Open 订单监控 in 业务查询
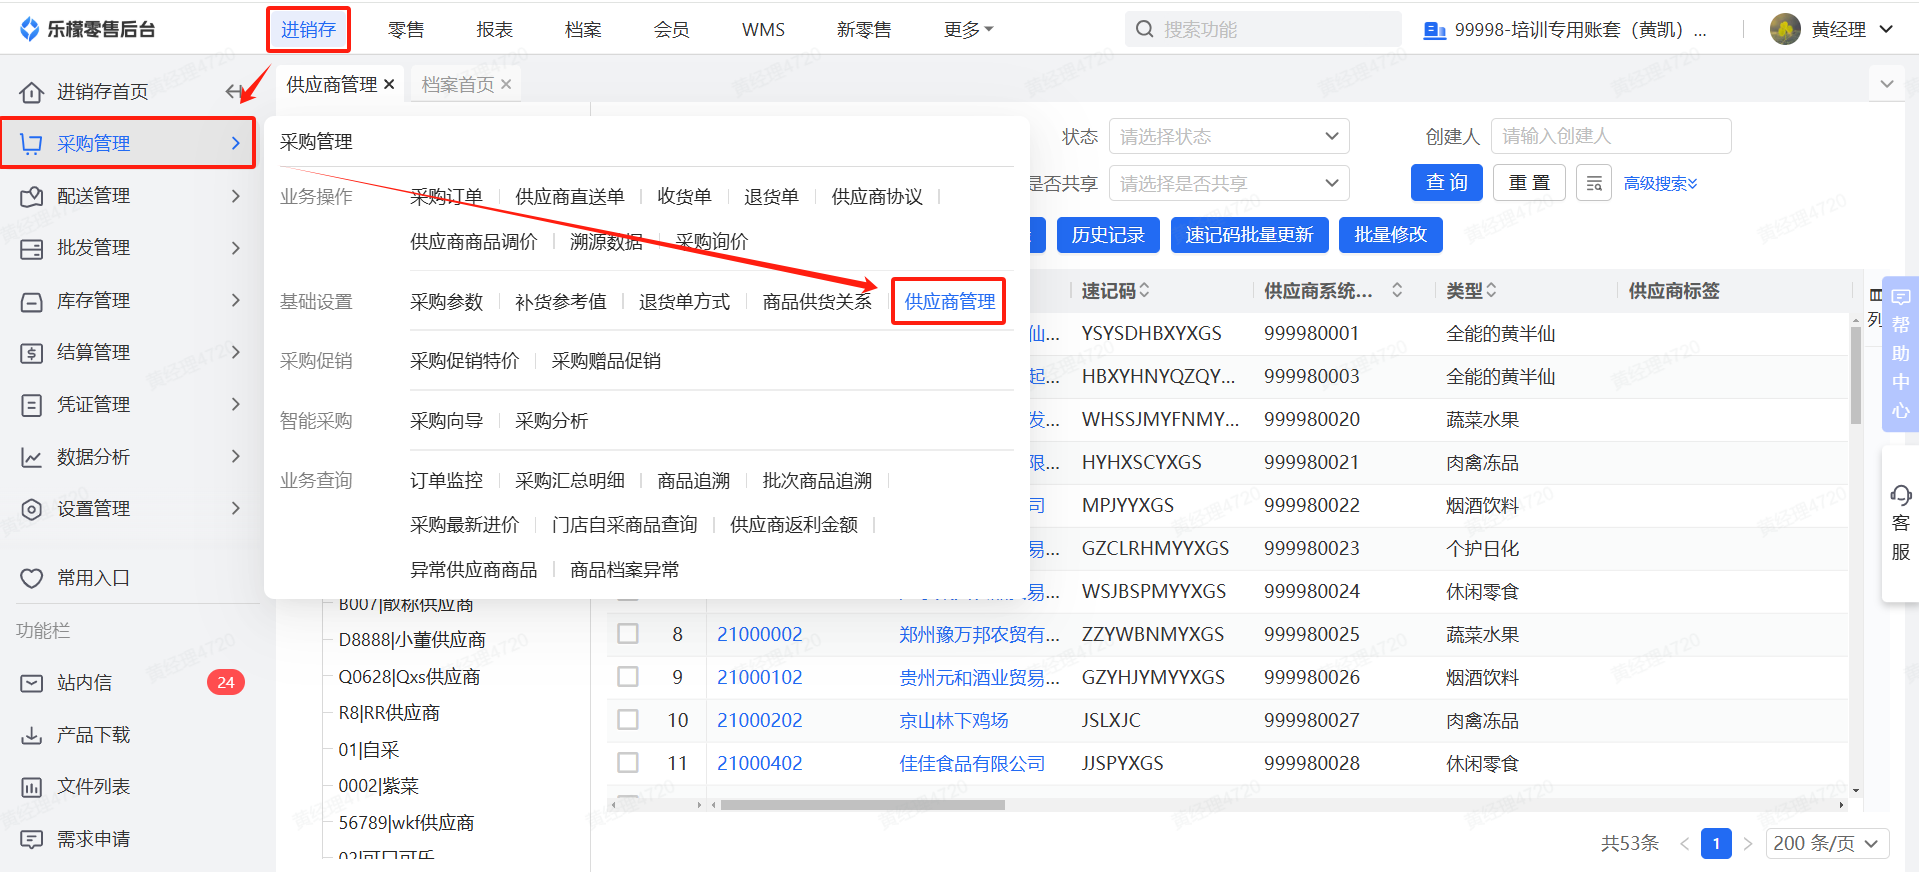 click(446, 481)
